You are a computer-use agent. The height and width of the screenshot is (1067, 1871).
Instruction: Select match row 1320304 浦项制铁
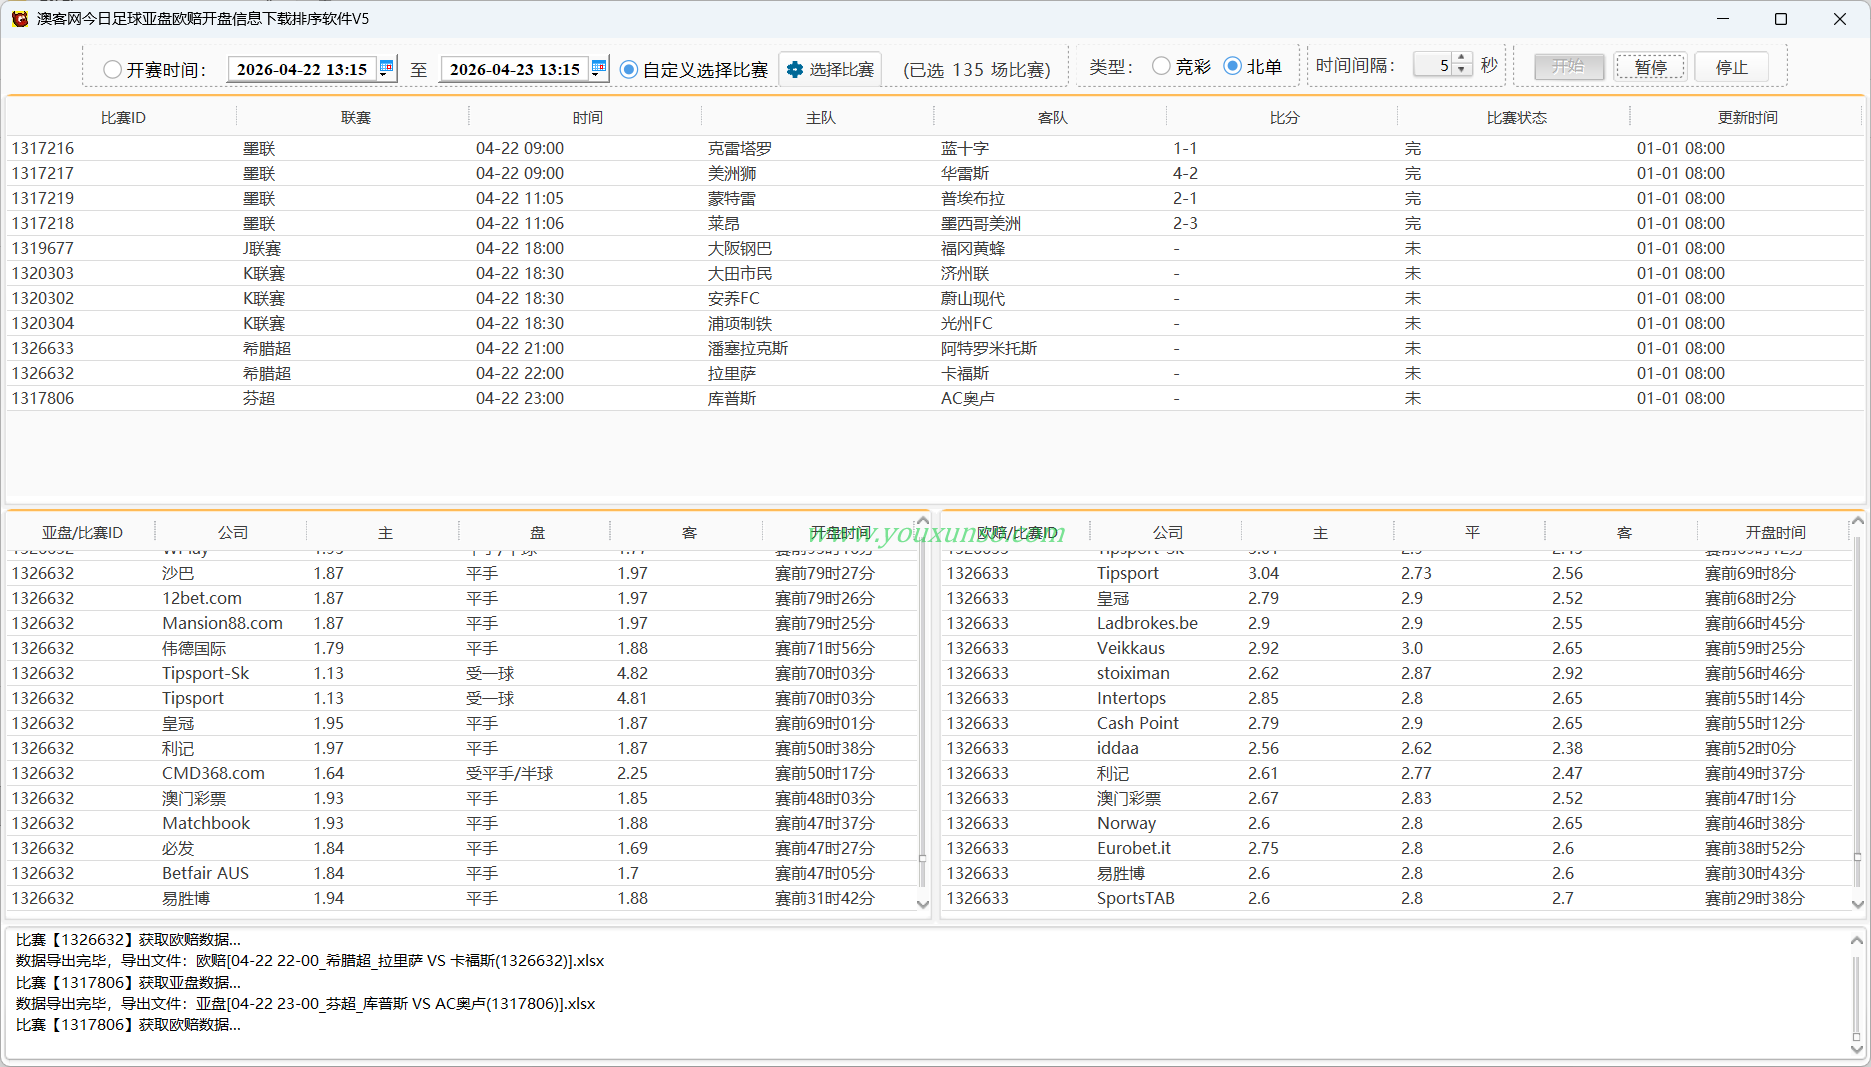935,323
